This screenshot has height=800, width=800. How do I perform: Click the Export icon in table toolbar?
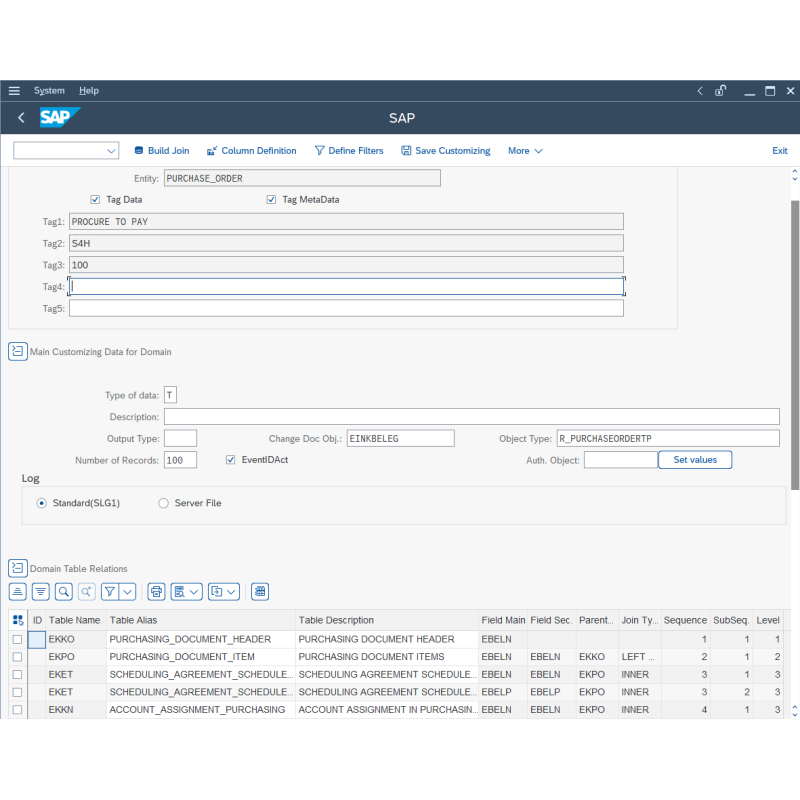pos(217,592)
